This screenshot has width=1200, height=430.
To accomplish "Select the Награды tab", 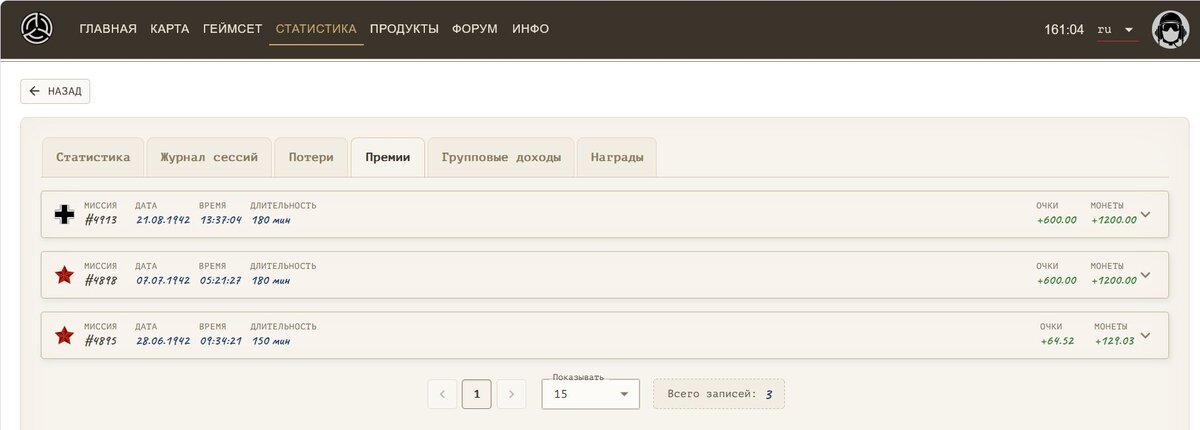I will tap(617, 157).
